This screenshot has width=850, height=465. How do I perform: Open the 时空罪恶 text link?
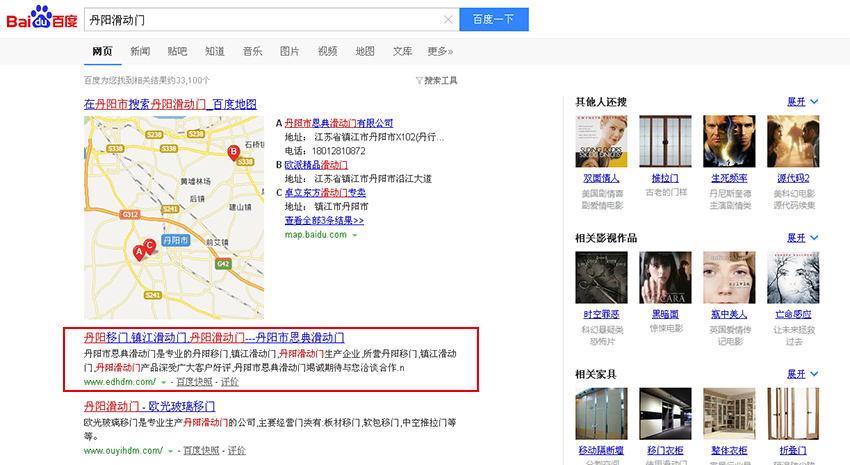601,314
